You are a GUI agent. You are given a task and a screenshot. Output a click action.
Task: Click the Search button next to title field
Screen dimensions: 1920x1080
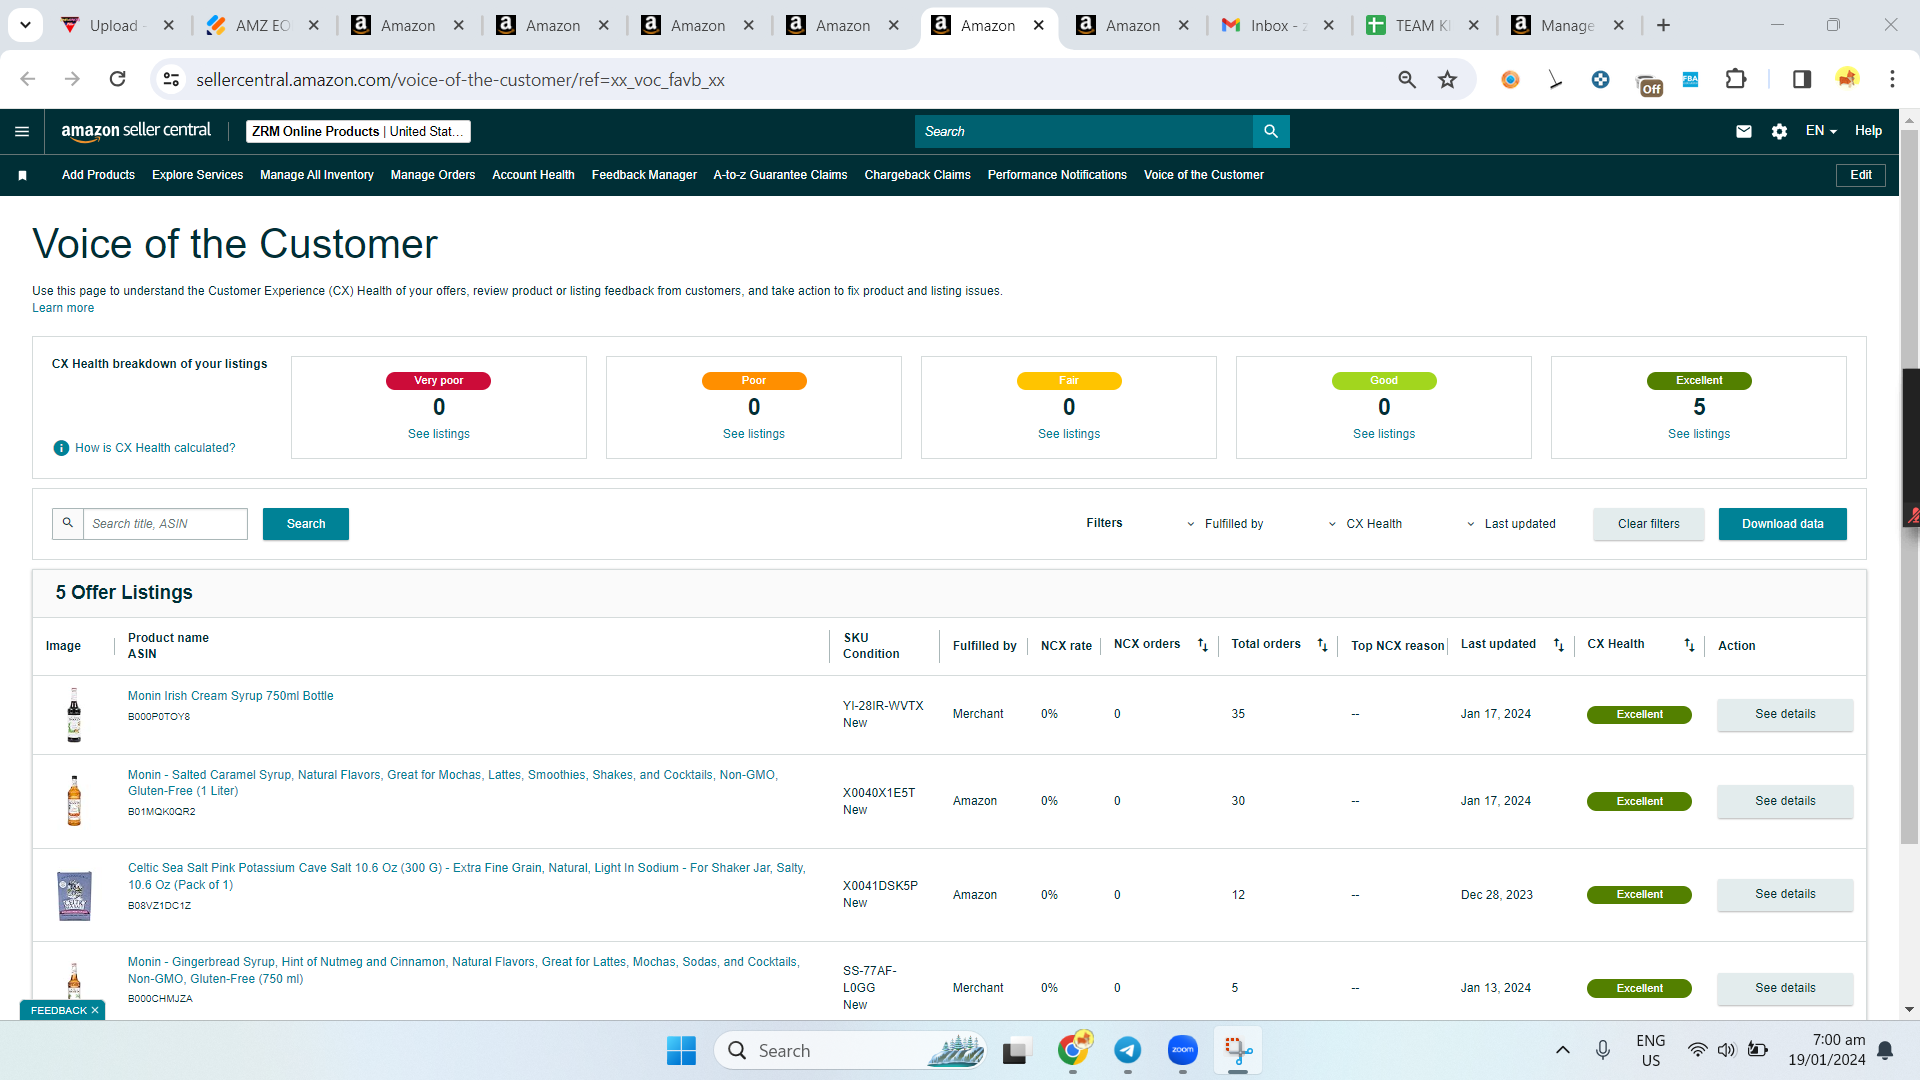(x=306, y=524)
